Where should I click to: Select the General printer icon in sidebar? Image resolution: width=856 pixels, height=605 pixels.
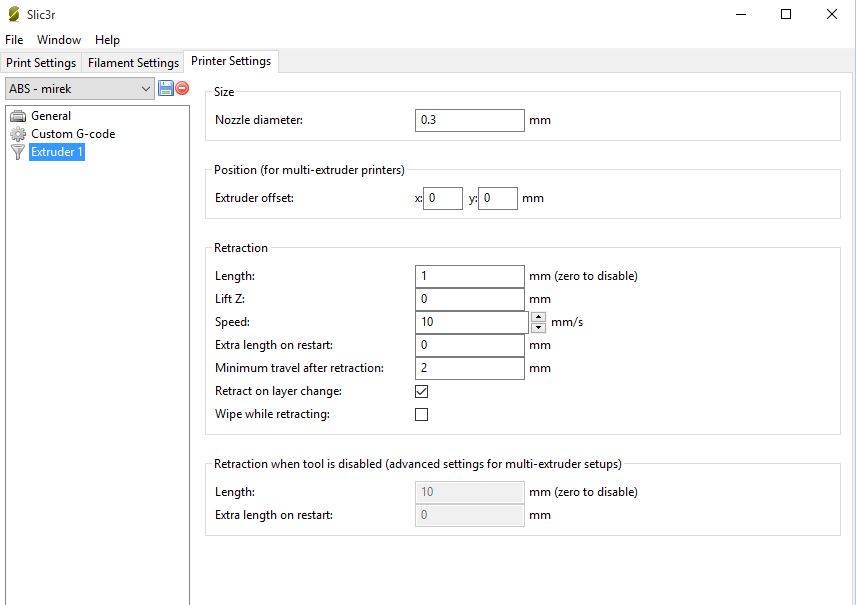tap(17, 116)
